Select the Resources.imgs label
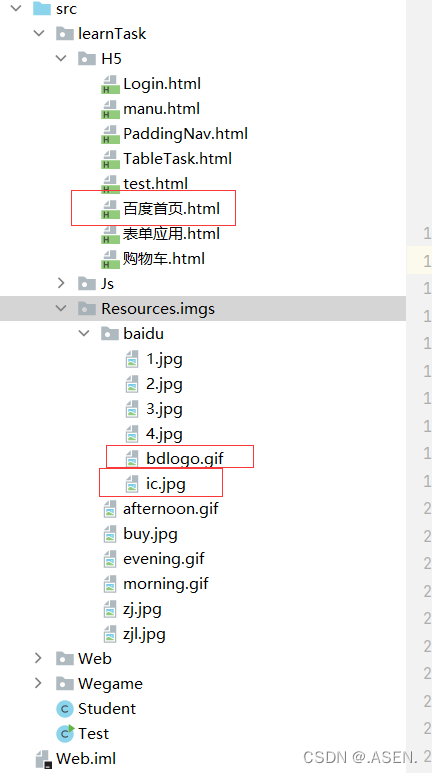 click(x=158, y=309)
